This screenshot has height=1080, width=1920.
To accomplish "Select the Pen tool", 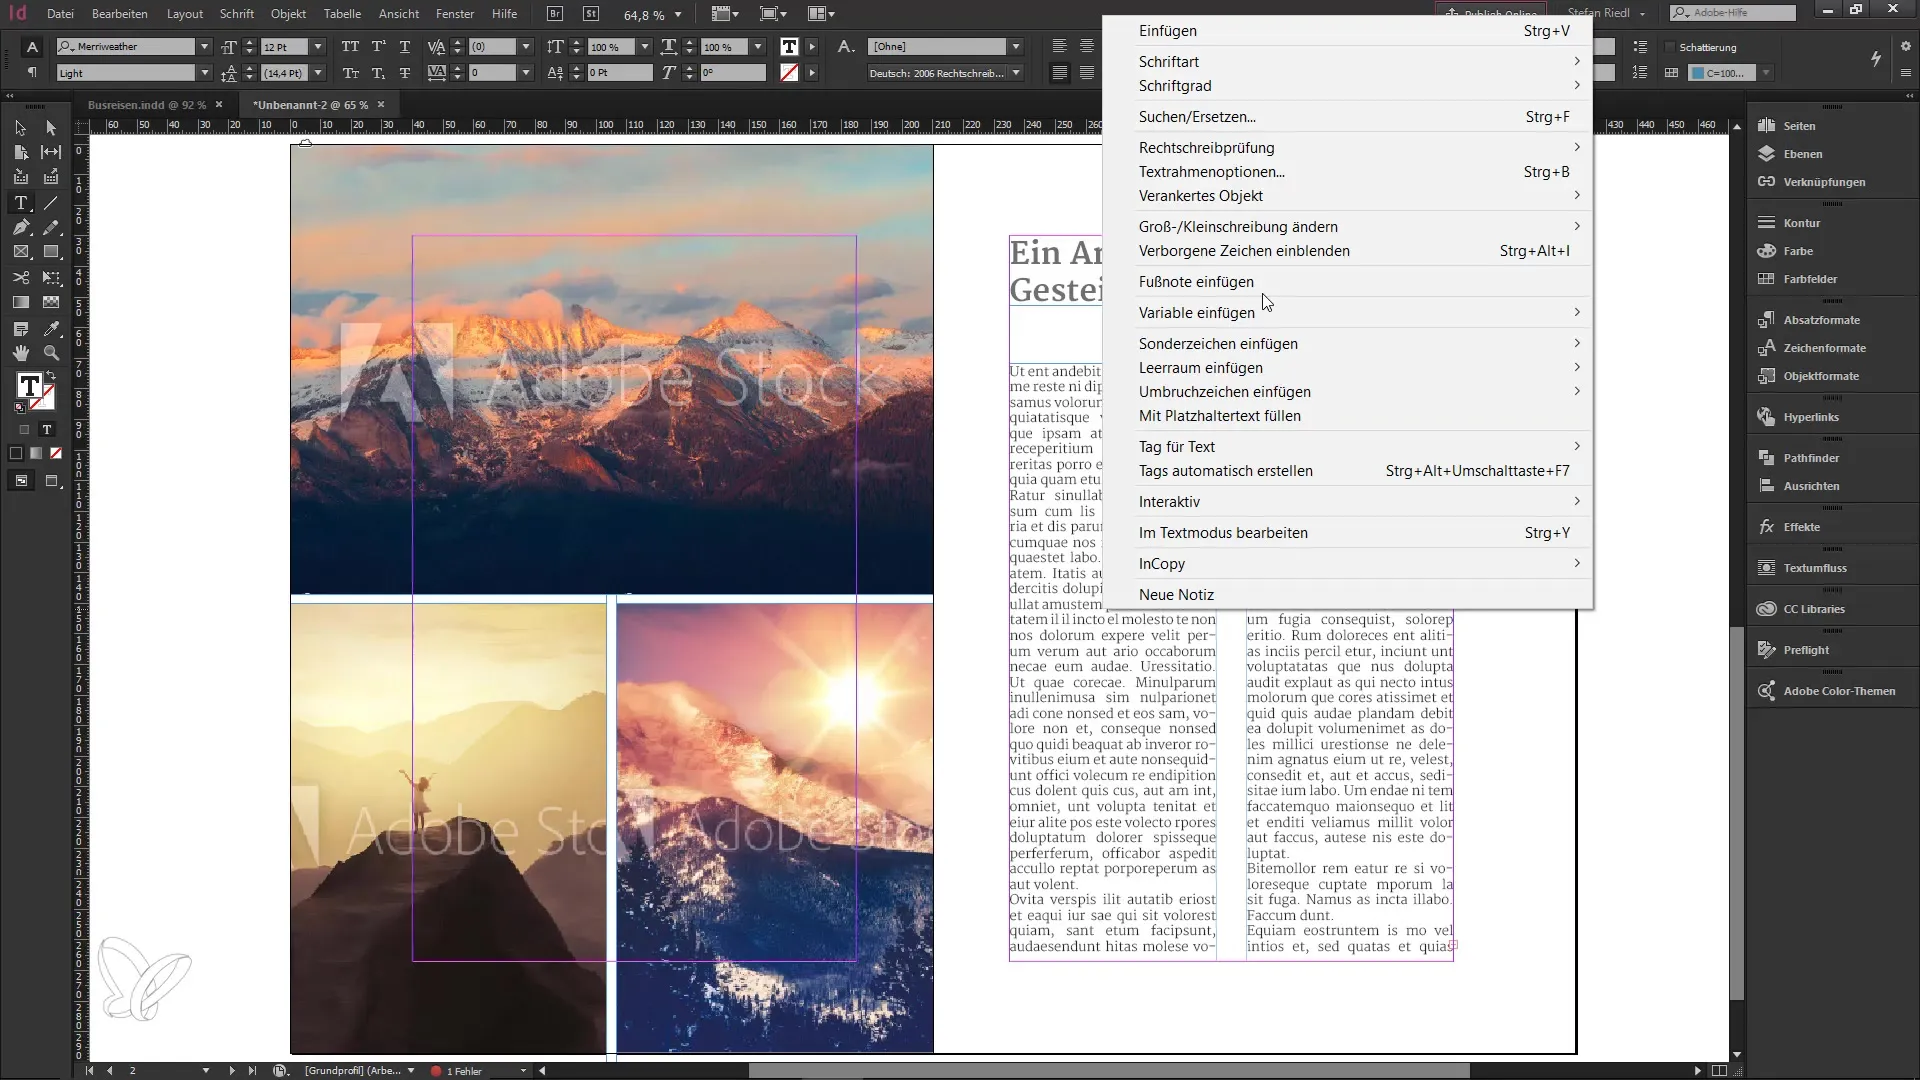I will [20, 228].
